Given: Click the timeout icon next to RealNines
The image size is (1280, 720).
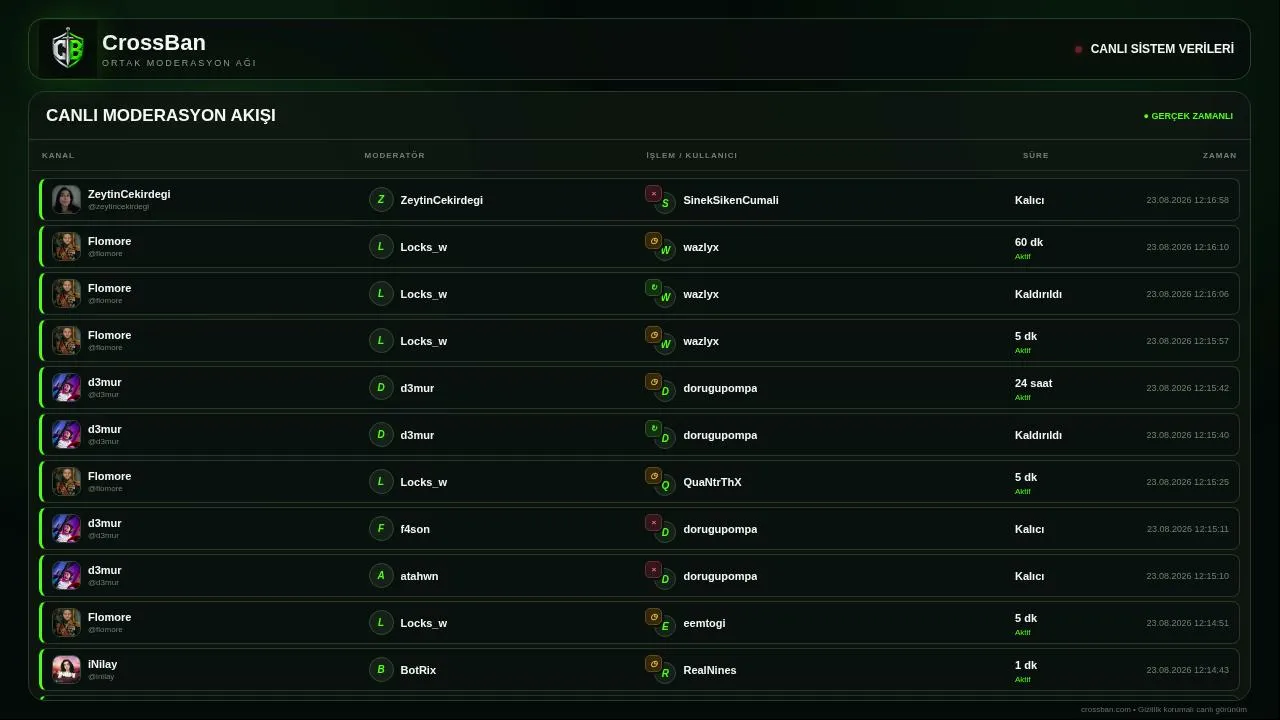Looking at the screenshot, I should (653, 664).
